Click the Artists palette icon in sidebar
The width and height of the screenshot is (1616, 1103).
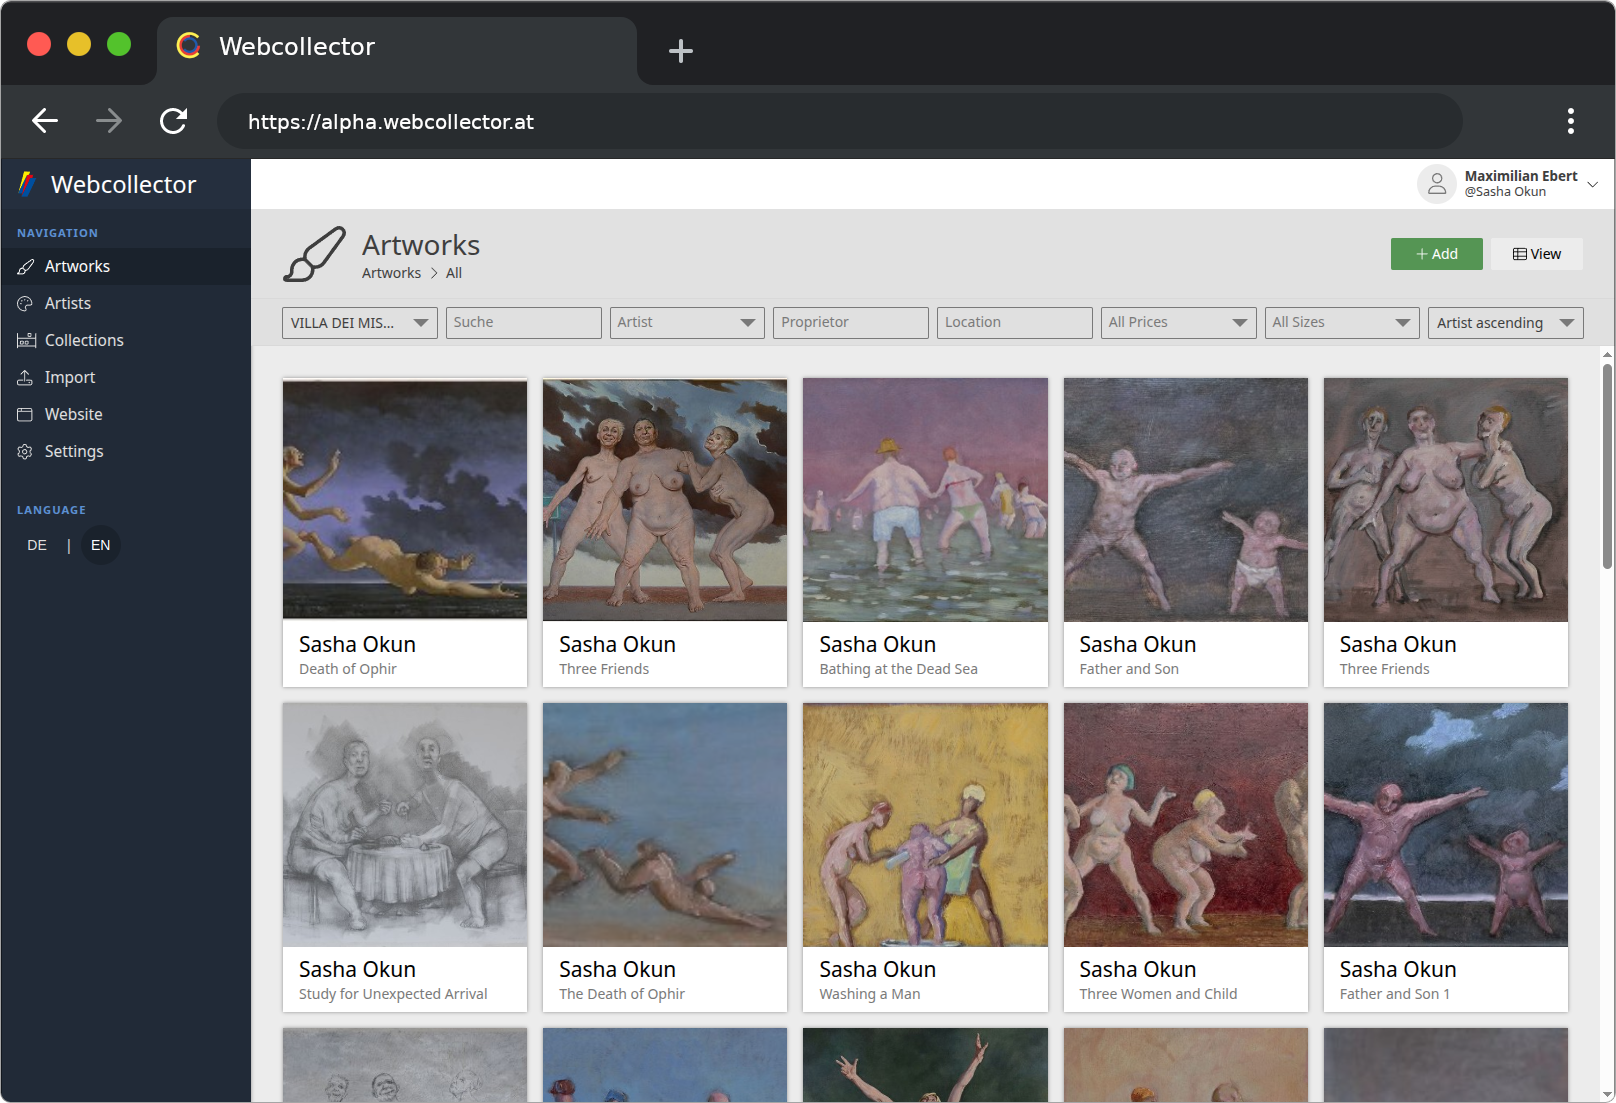pos(26,304)
